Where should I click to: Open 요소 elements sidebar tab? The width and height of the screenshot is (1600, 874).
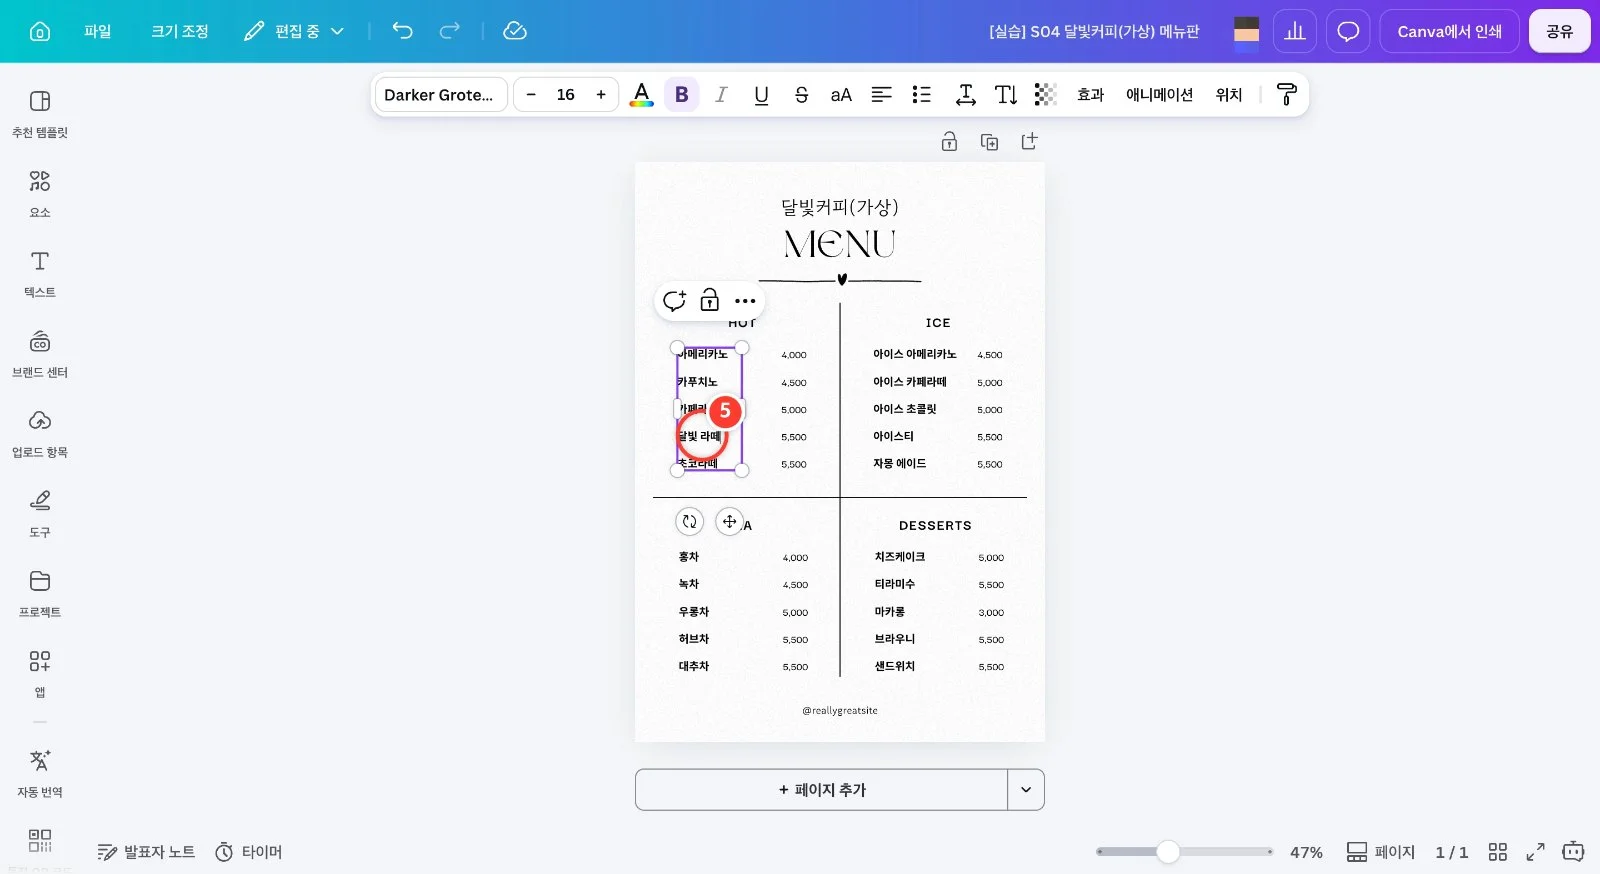[40, 194]
